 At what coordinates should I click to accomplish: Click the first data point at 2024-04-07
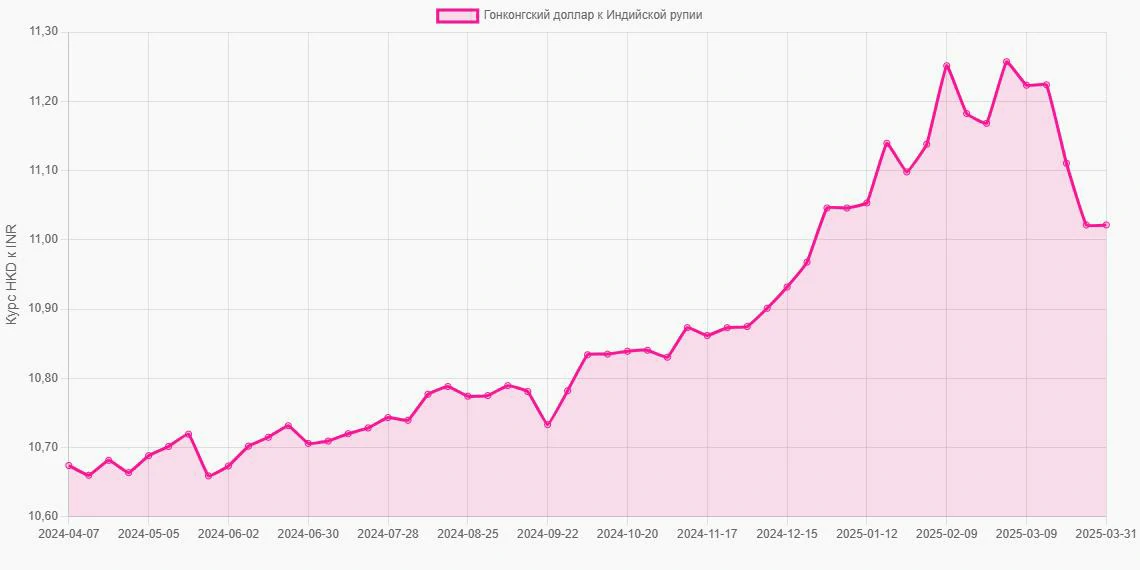69,466
